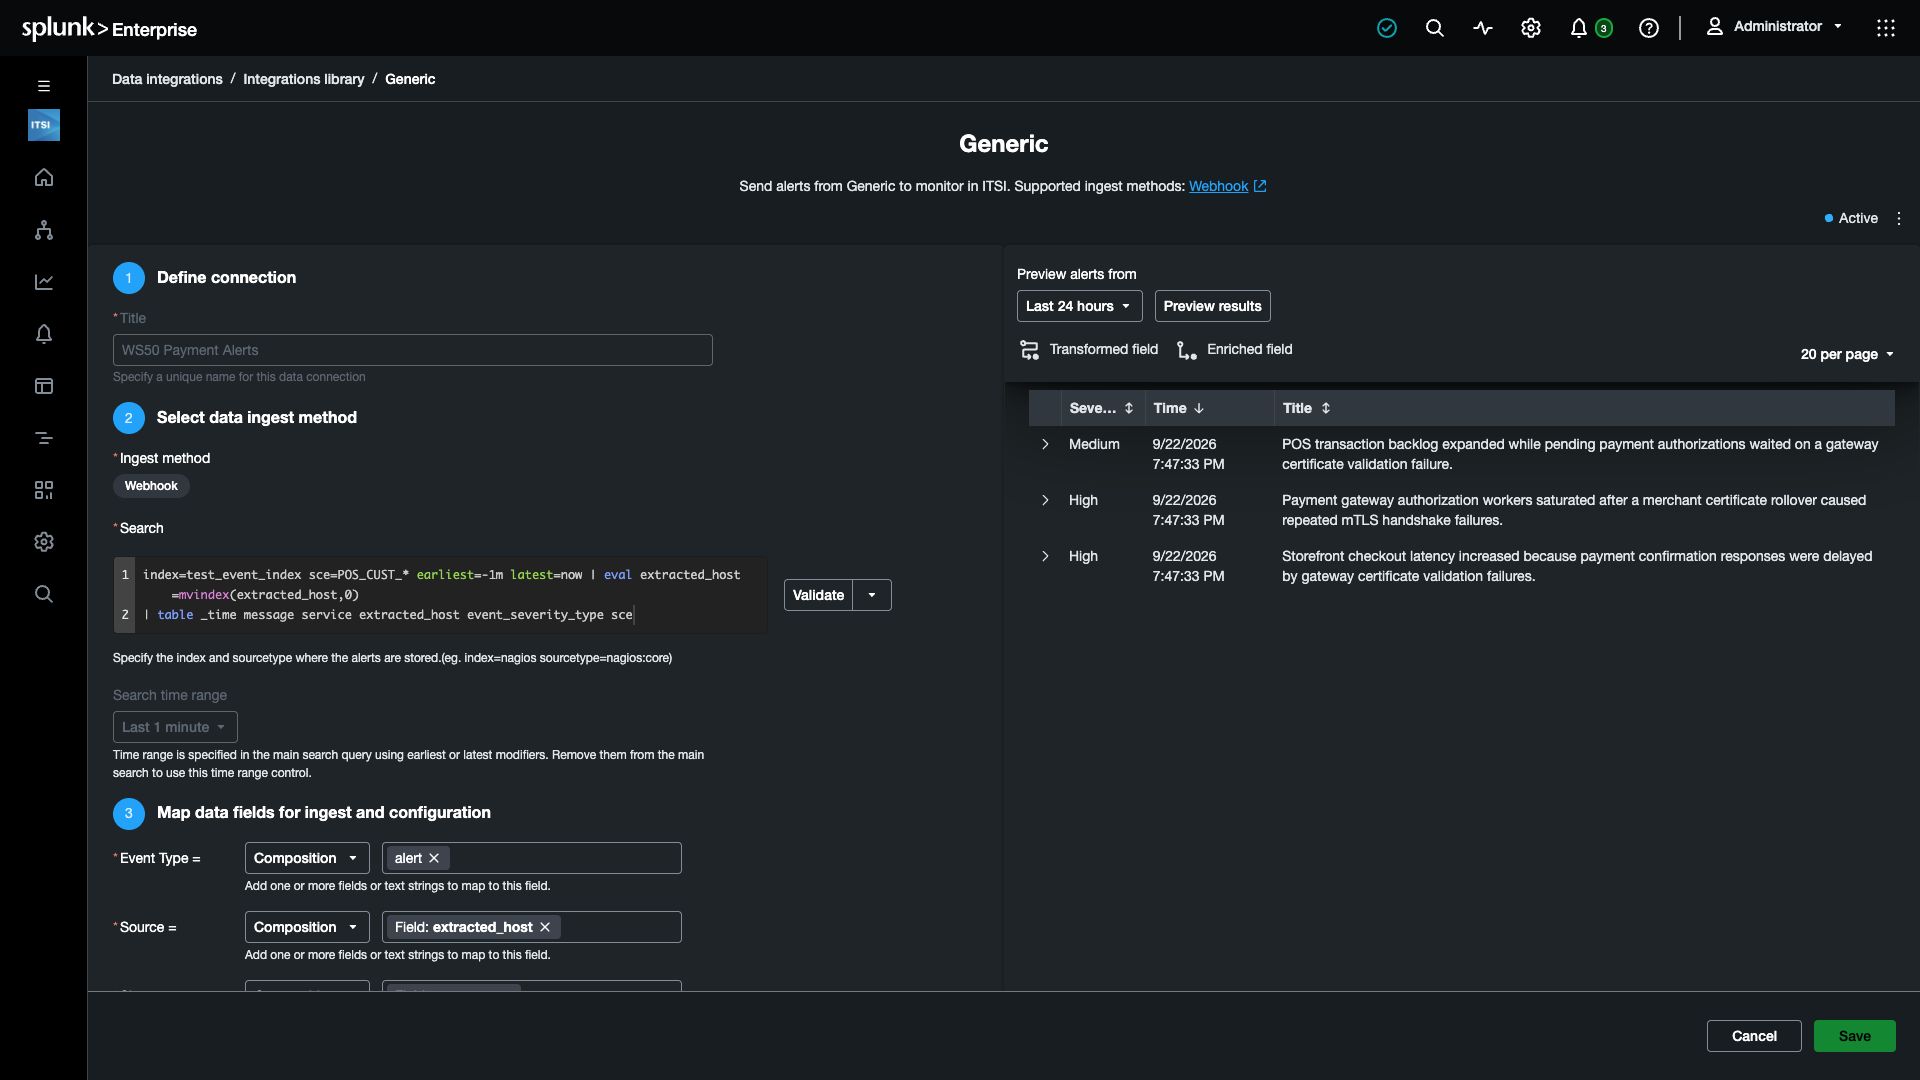Click the Webhook ingest method chip
The width and height of the screenshot is (1920, 1080).
(151, 486)
